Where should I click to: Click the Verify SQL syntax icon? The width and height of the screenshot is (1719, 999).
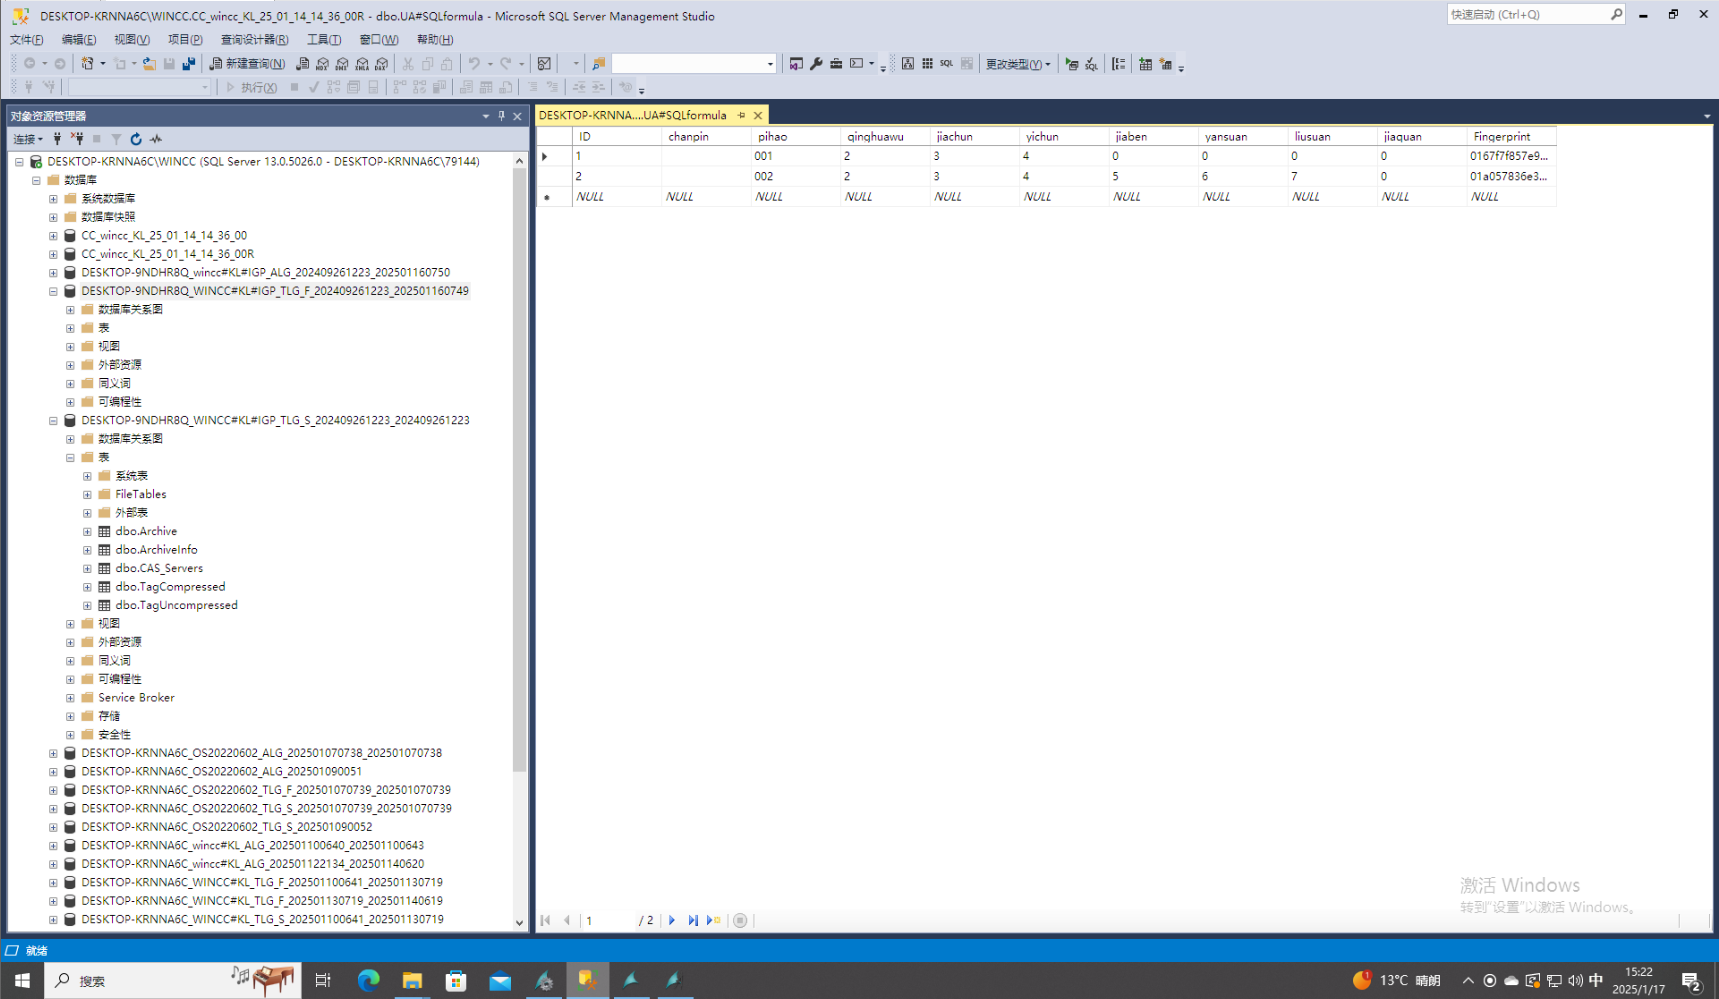(1091, 64)
